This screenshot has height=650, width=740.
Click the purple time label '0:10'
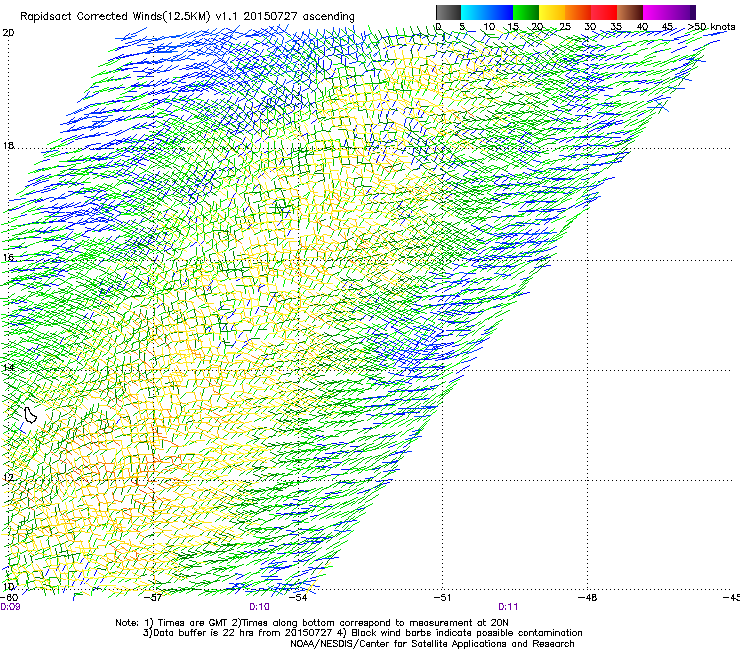point(259,607)
